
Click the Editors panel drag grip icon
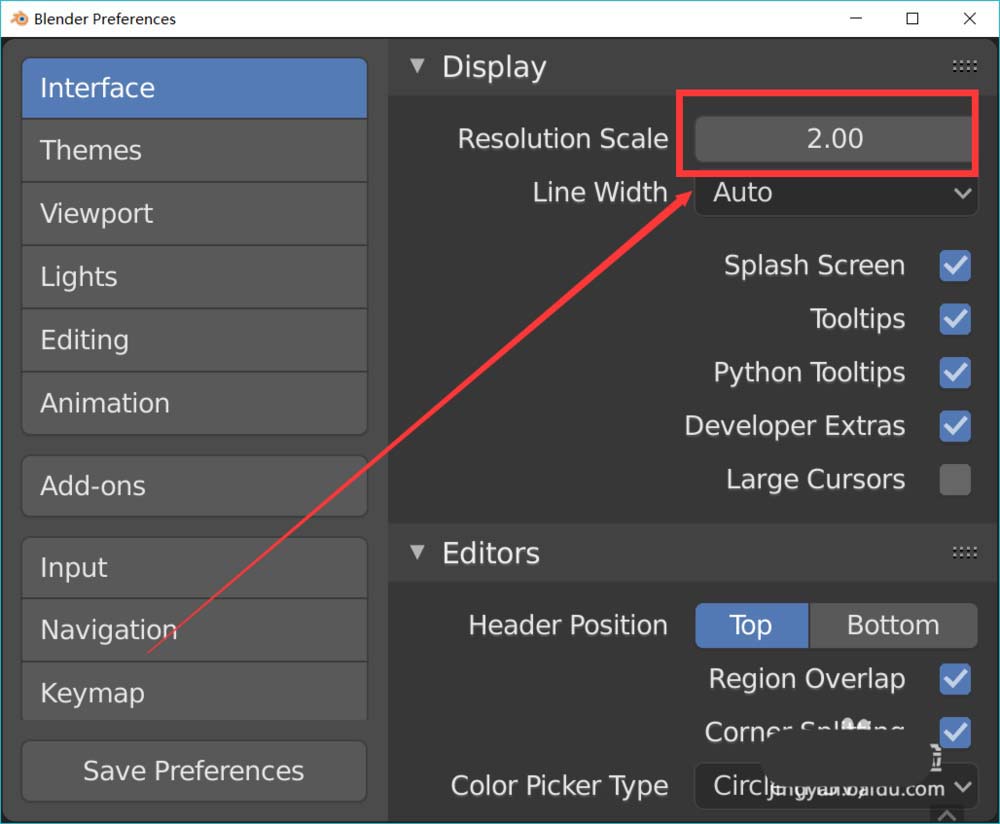point(964,552)
